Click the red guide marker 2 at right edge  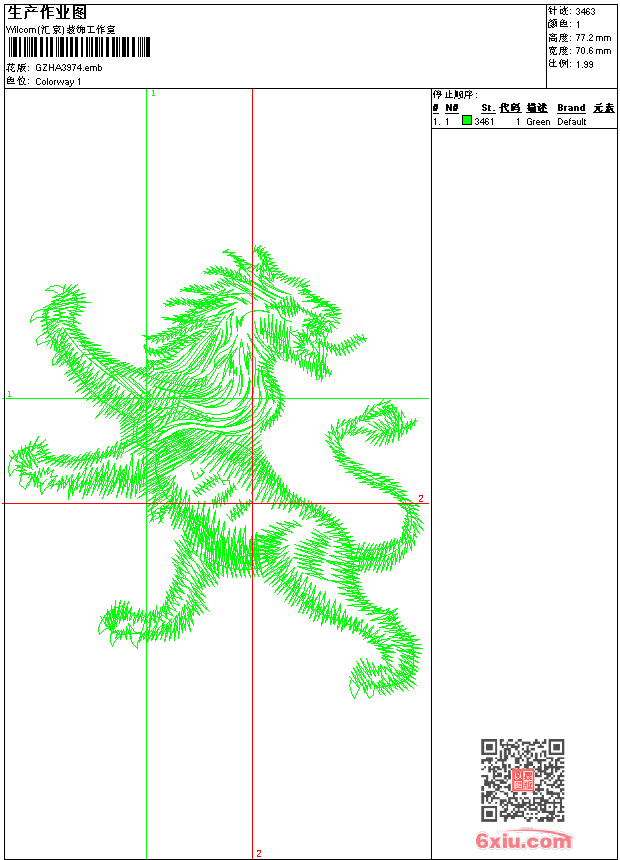click(x=421, y=498)
